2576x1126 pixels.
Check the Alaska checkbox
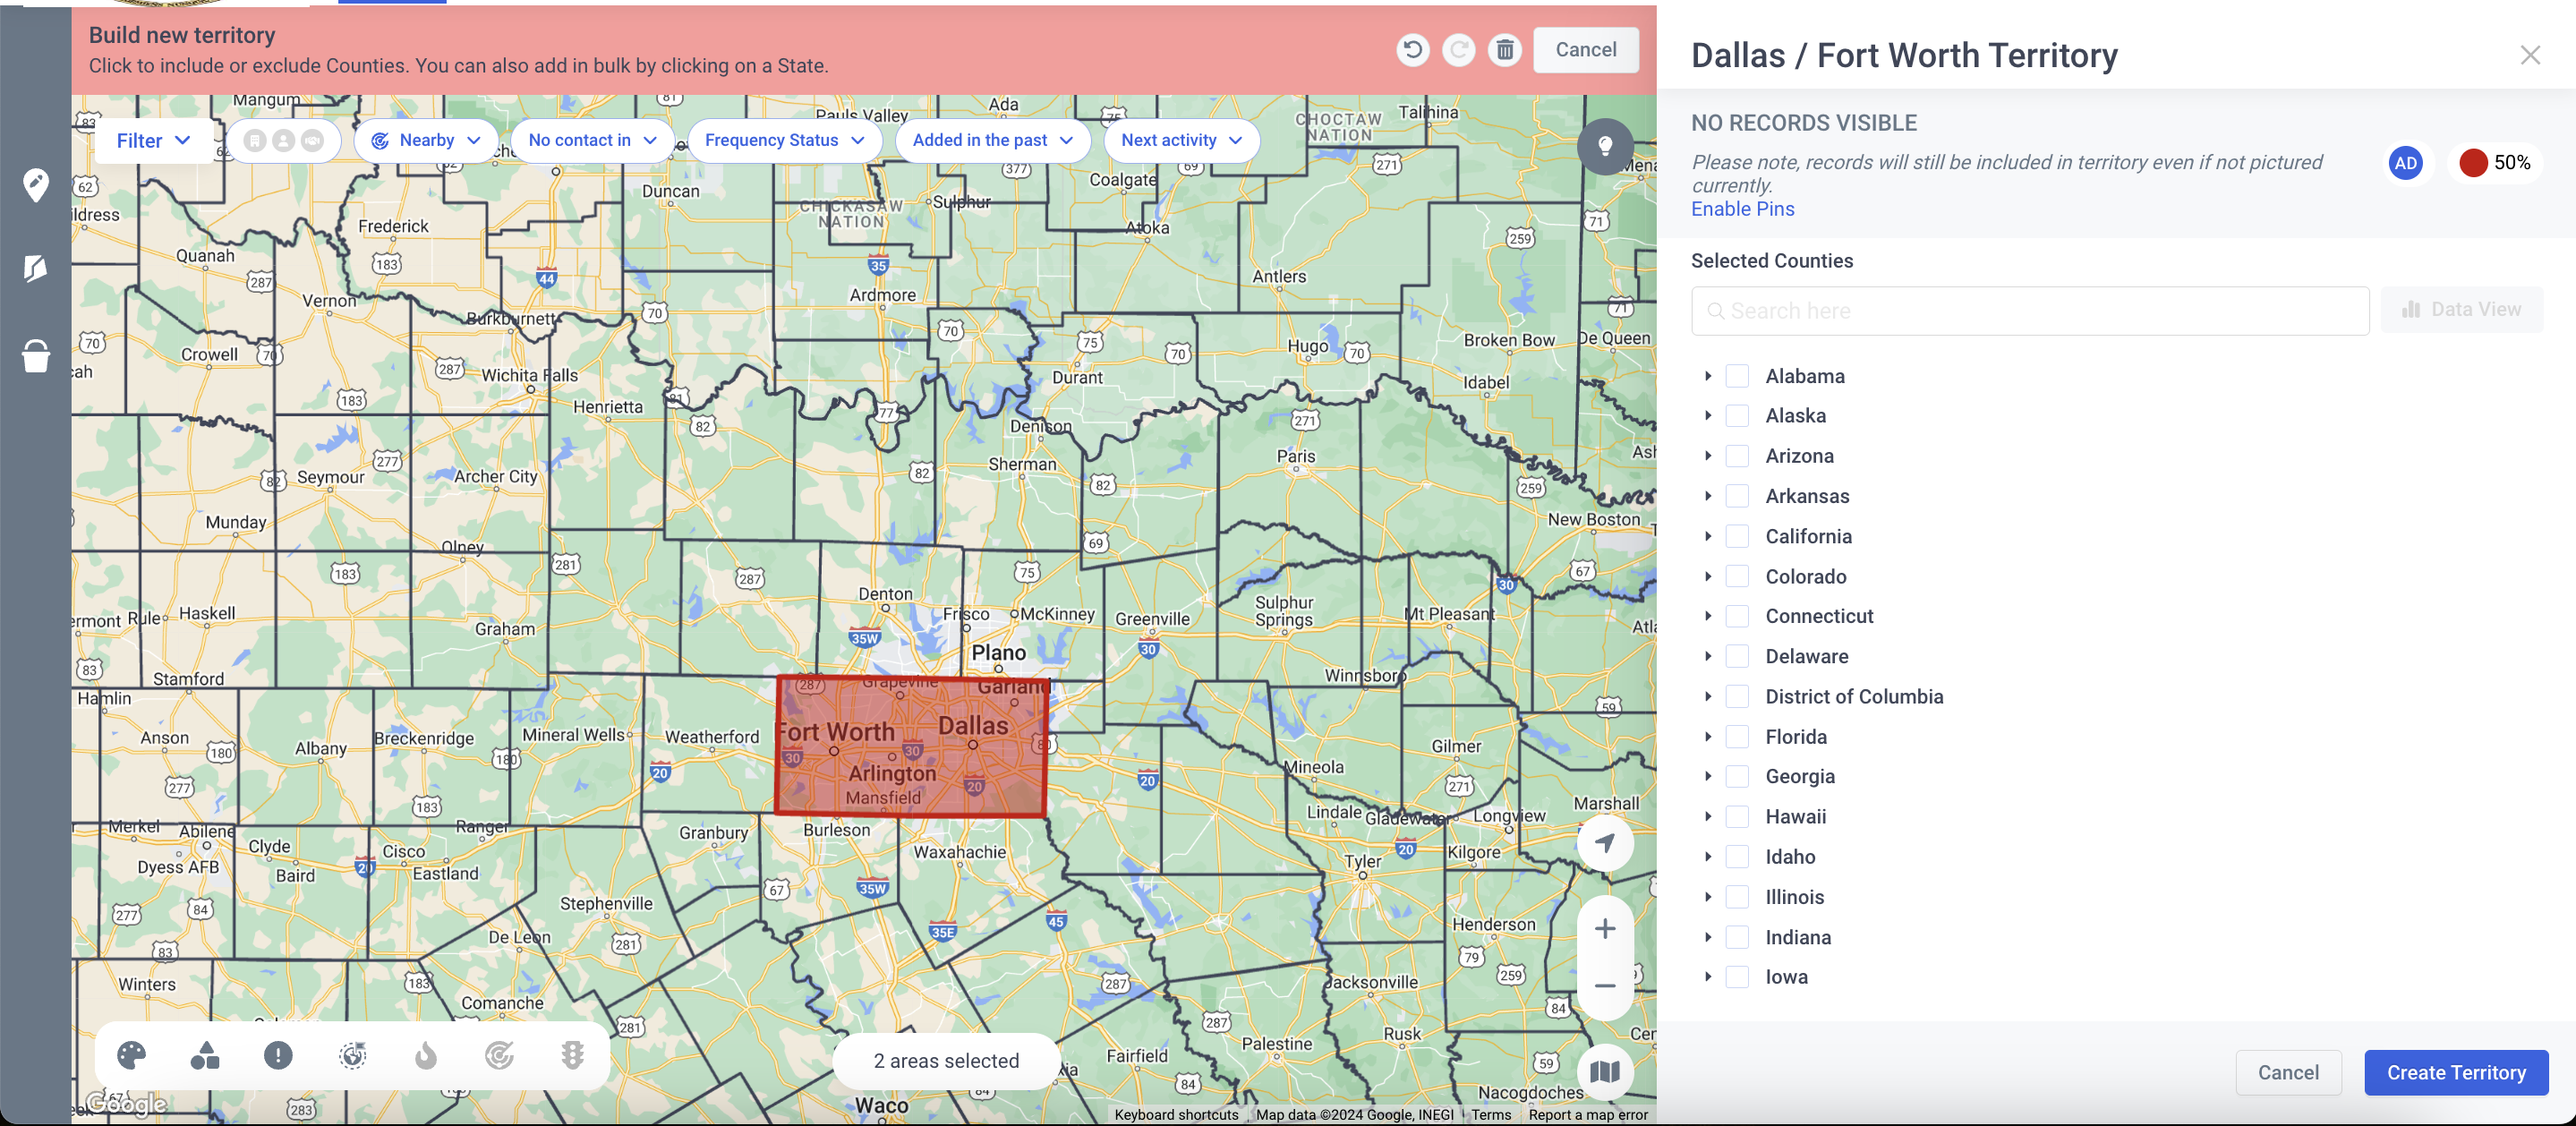coord(1738,416)
